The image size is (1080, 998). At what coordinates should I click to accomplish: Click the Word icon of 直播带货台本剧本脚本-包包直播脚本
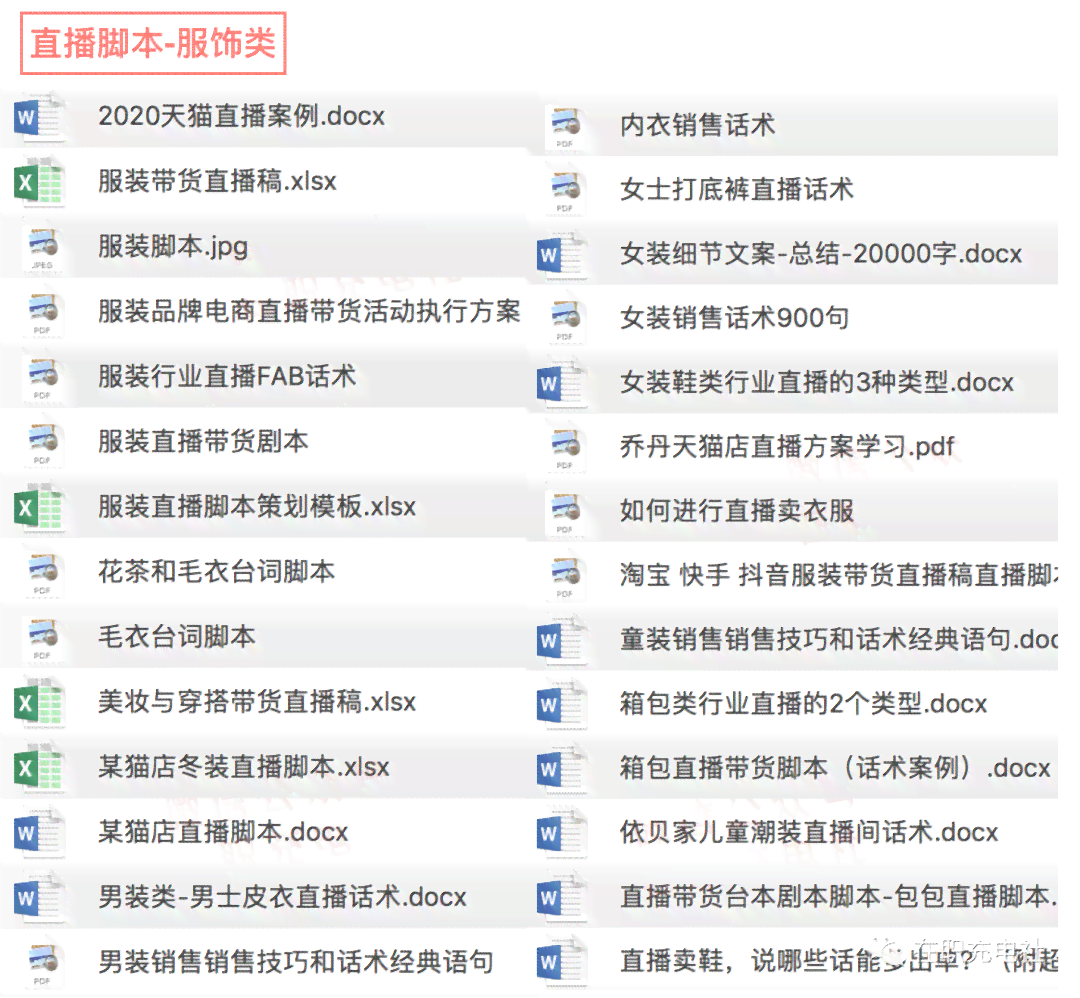pyautogui.click(x=563, y=898)
